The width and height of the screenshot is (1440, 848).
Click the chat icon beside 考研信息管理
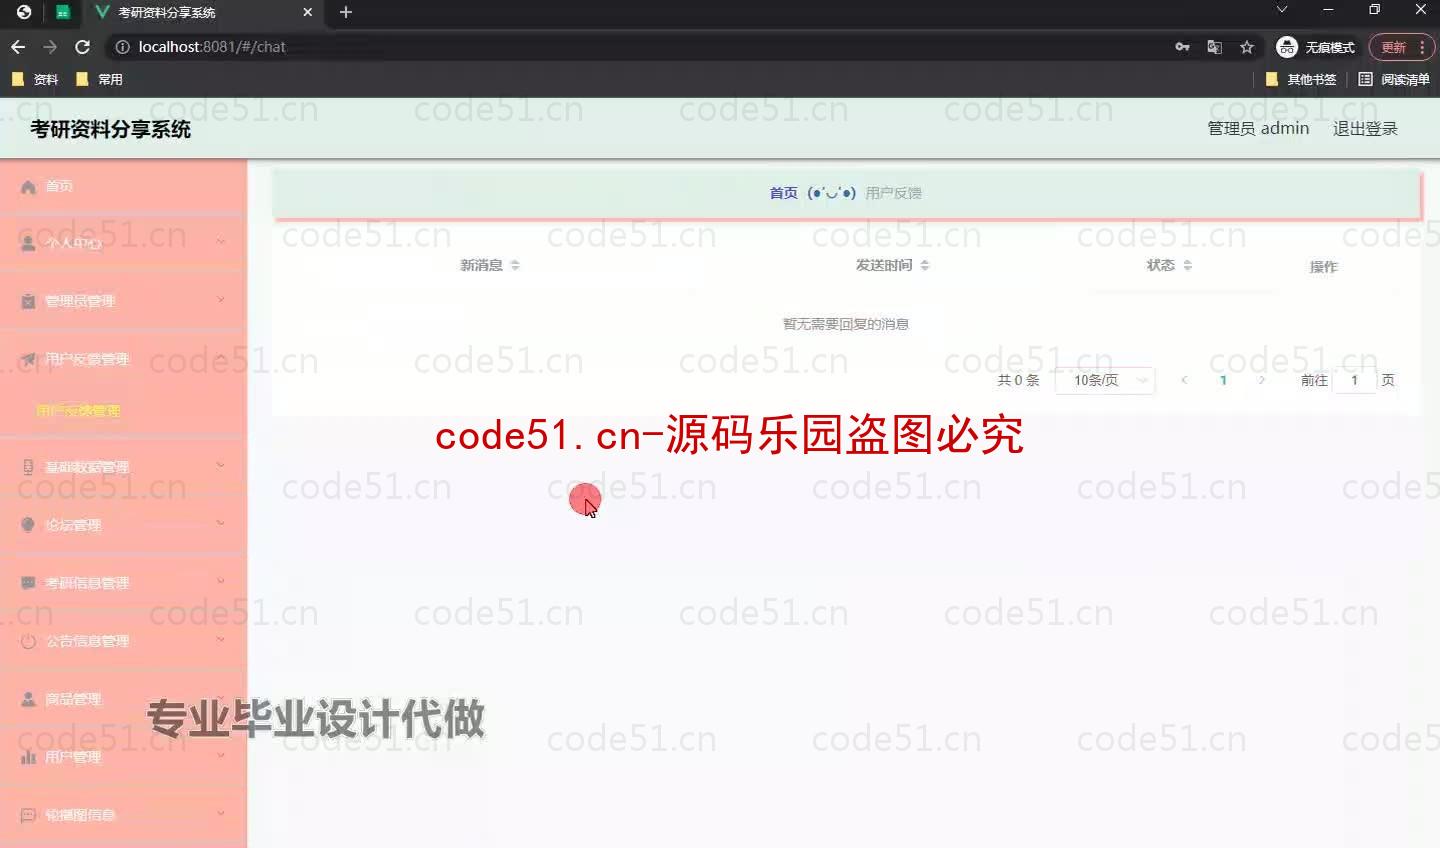pos(28,583)
